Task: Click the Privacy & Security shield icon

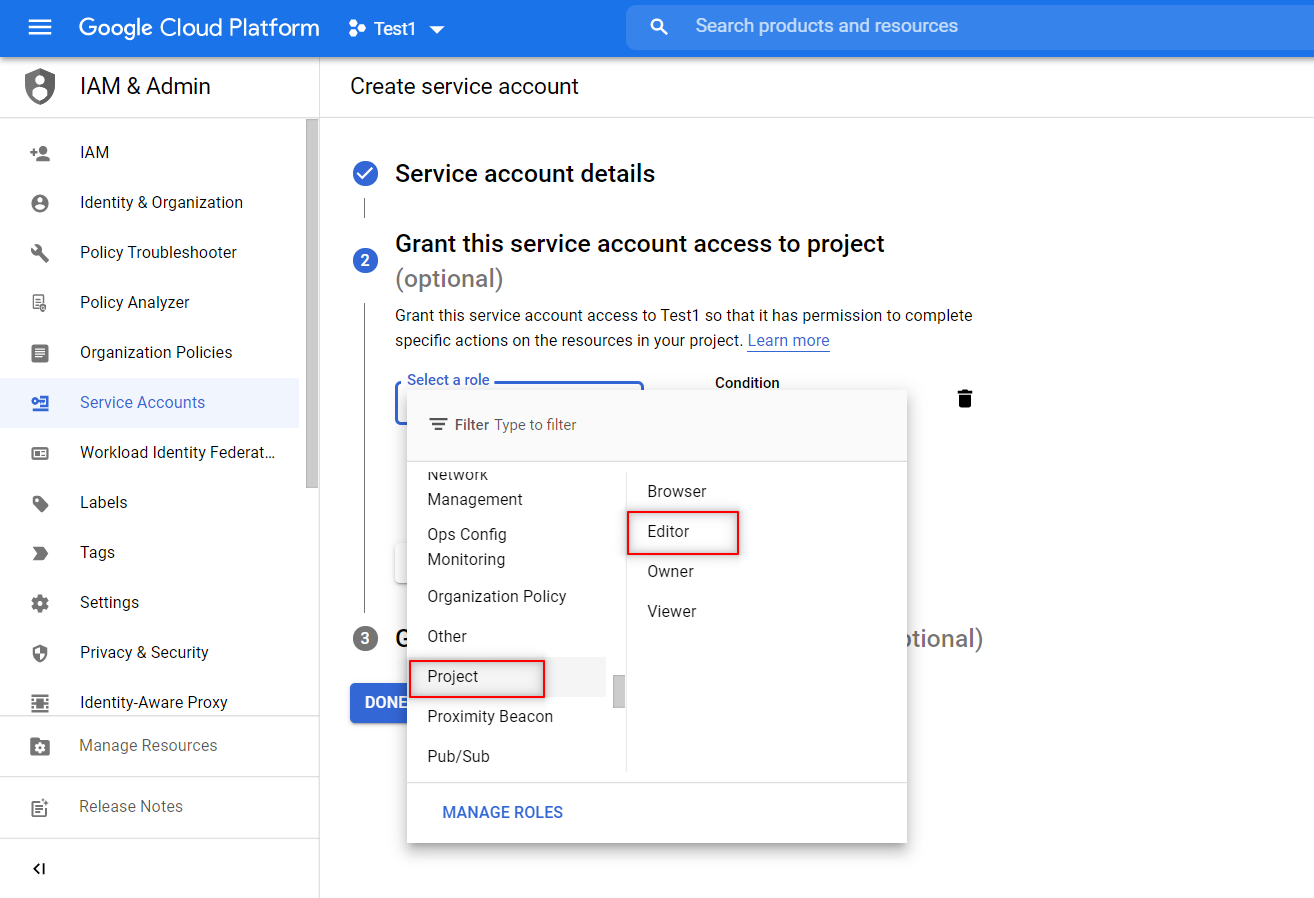Action: click(x=40, y=653)
